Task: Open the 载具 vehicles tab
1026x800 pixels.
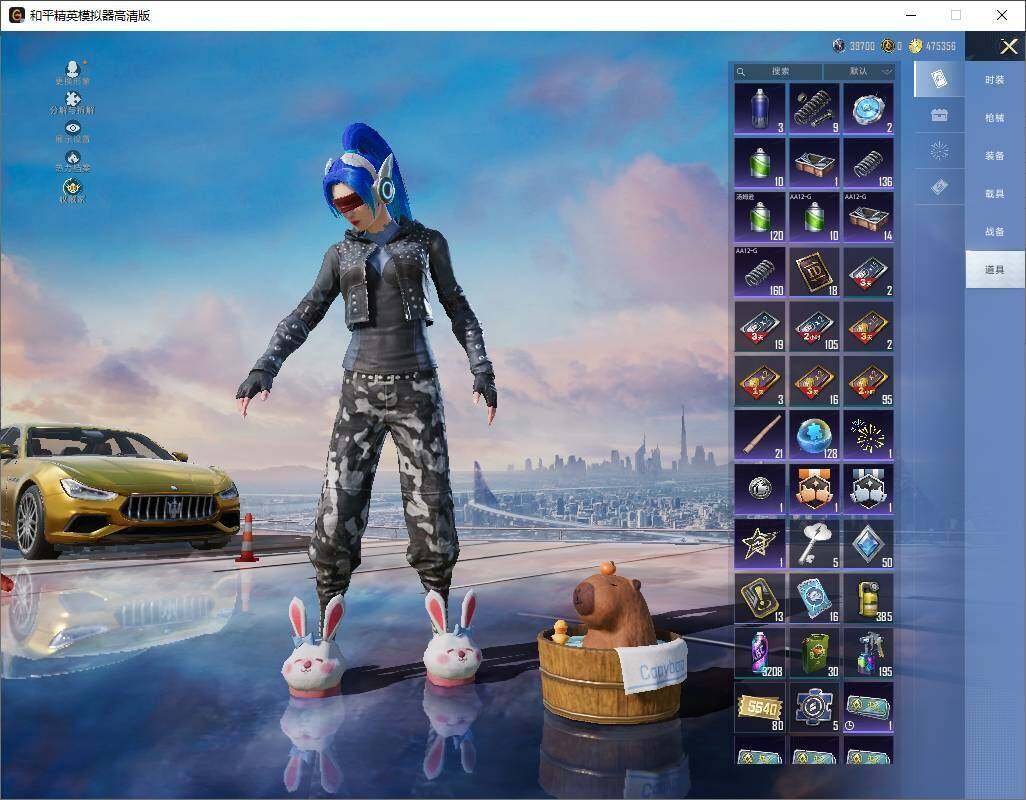Action: tap(995, 194)
